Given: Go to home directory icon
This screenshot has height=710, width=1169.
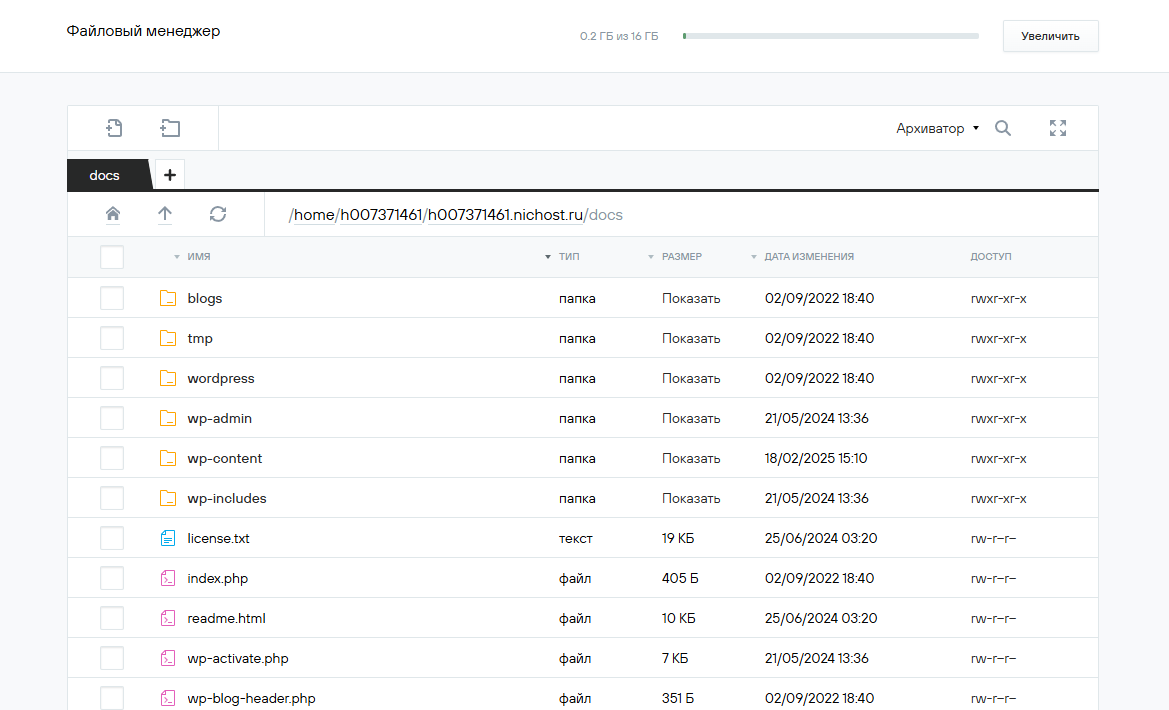Looking at the screenshot, I should (x=113, y=214).
